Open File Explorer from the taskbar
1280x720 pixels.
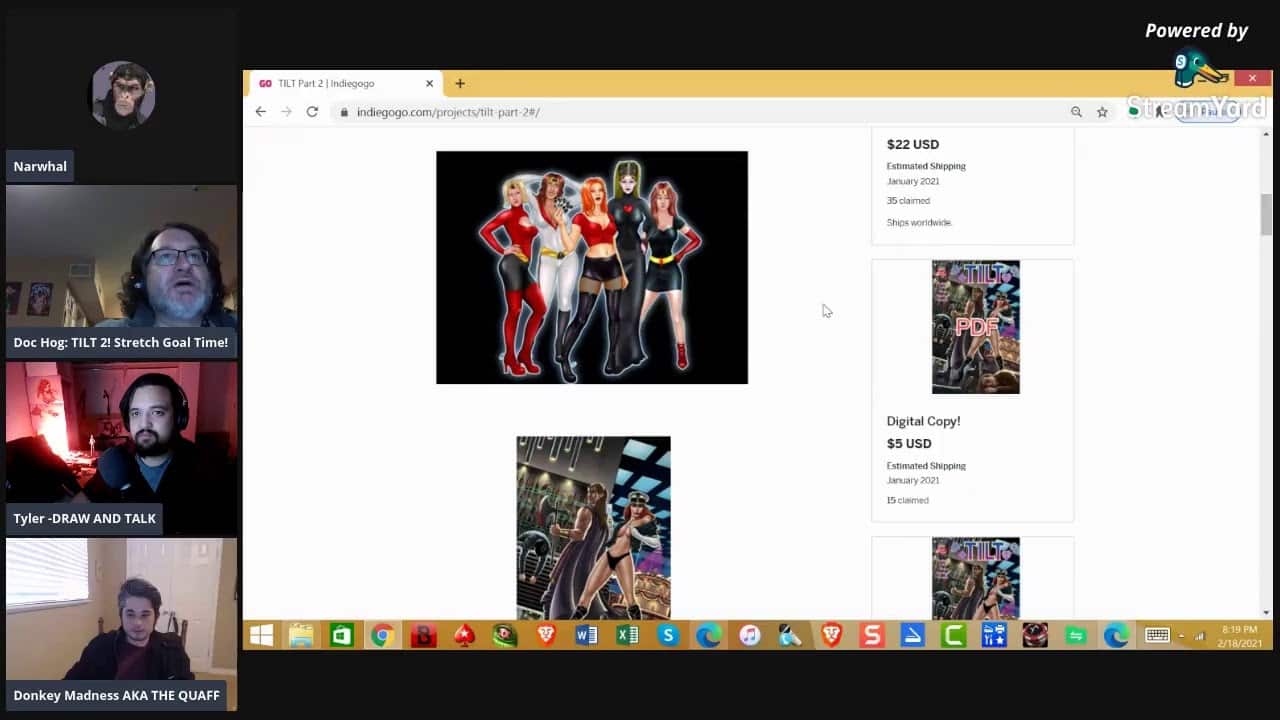300,636
